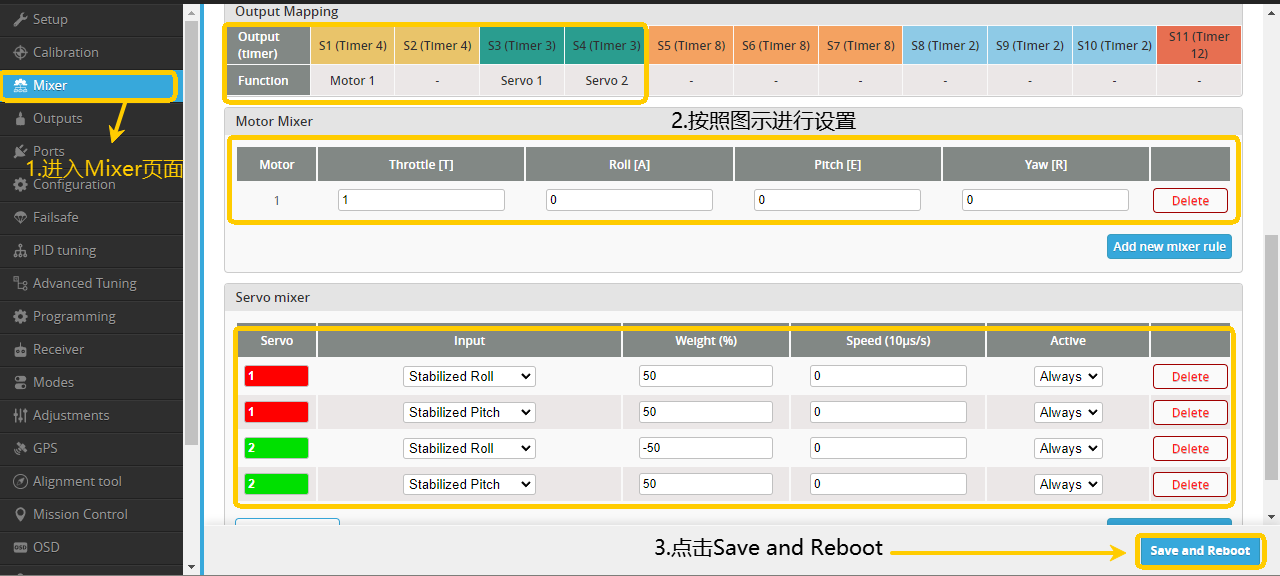Click the "Motor 1" function cell
Image resolution: width=1280 pixels, height=576 pixels.
tap(352, 80)
